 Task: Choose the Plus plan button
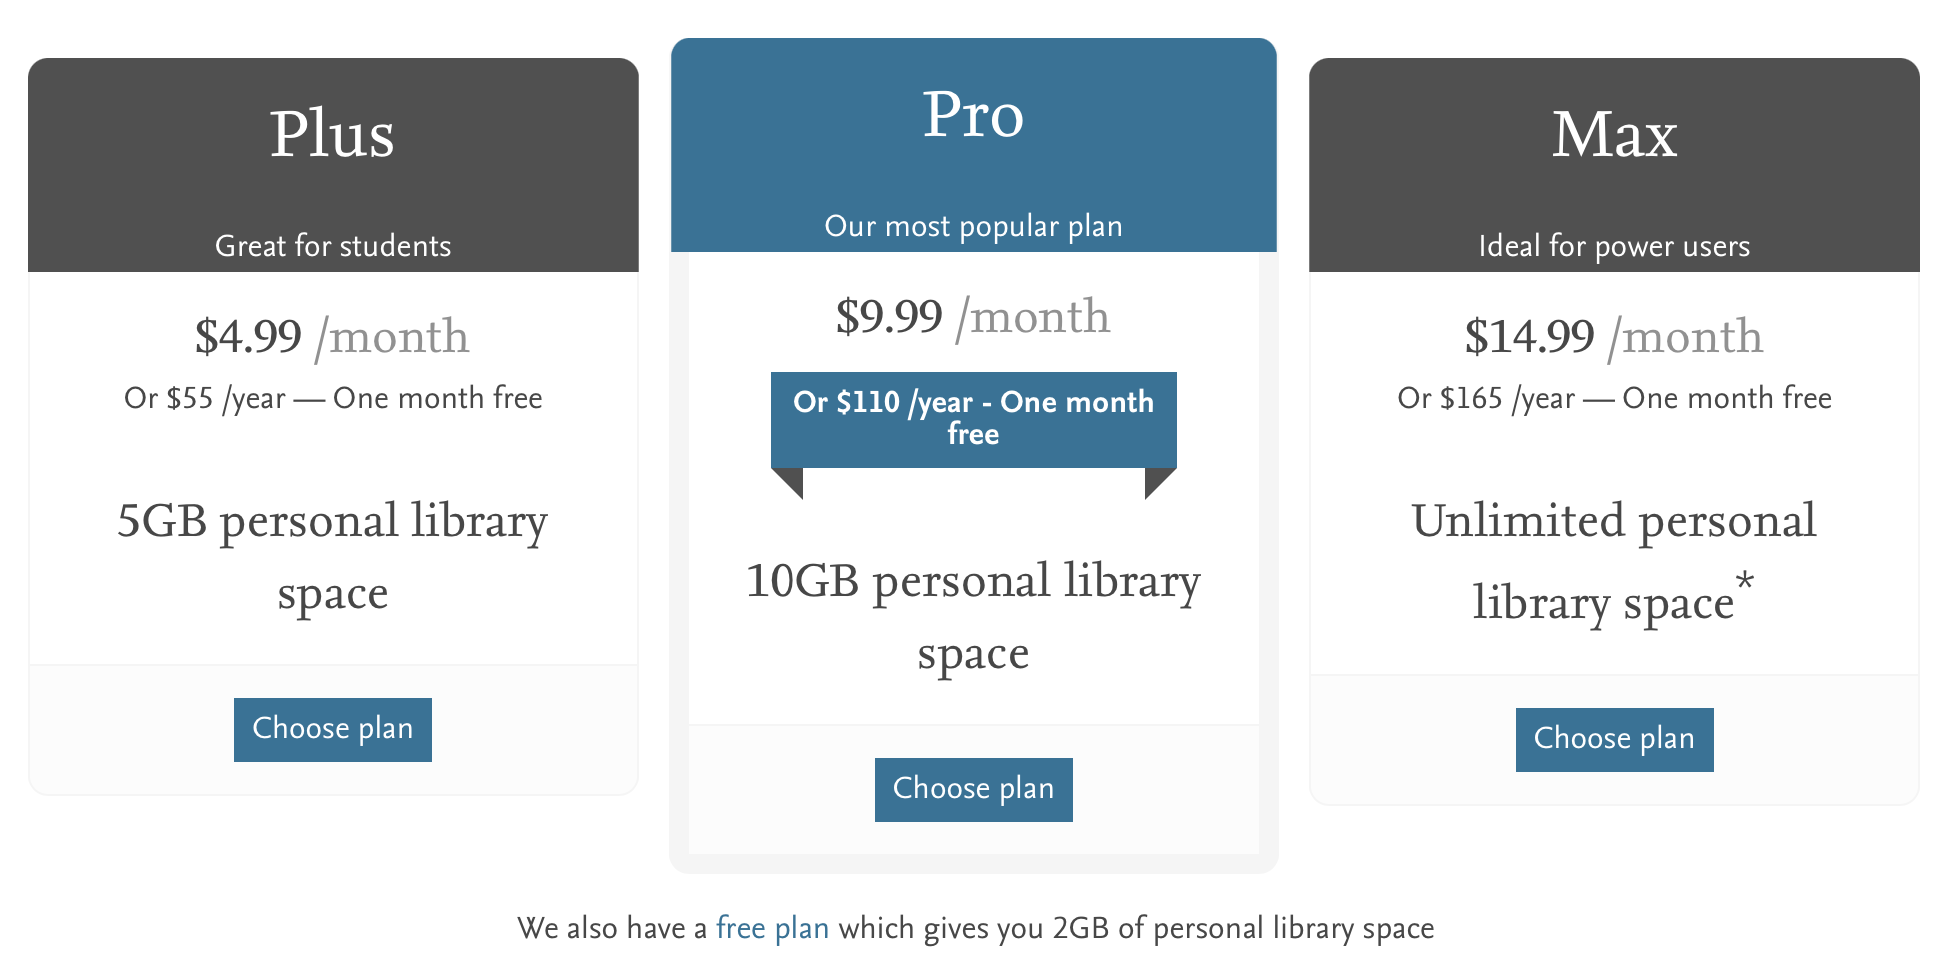[332, 729]
